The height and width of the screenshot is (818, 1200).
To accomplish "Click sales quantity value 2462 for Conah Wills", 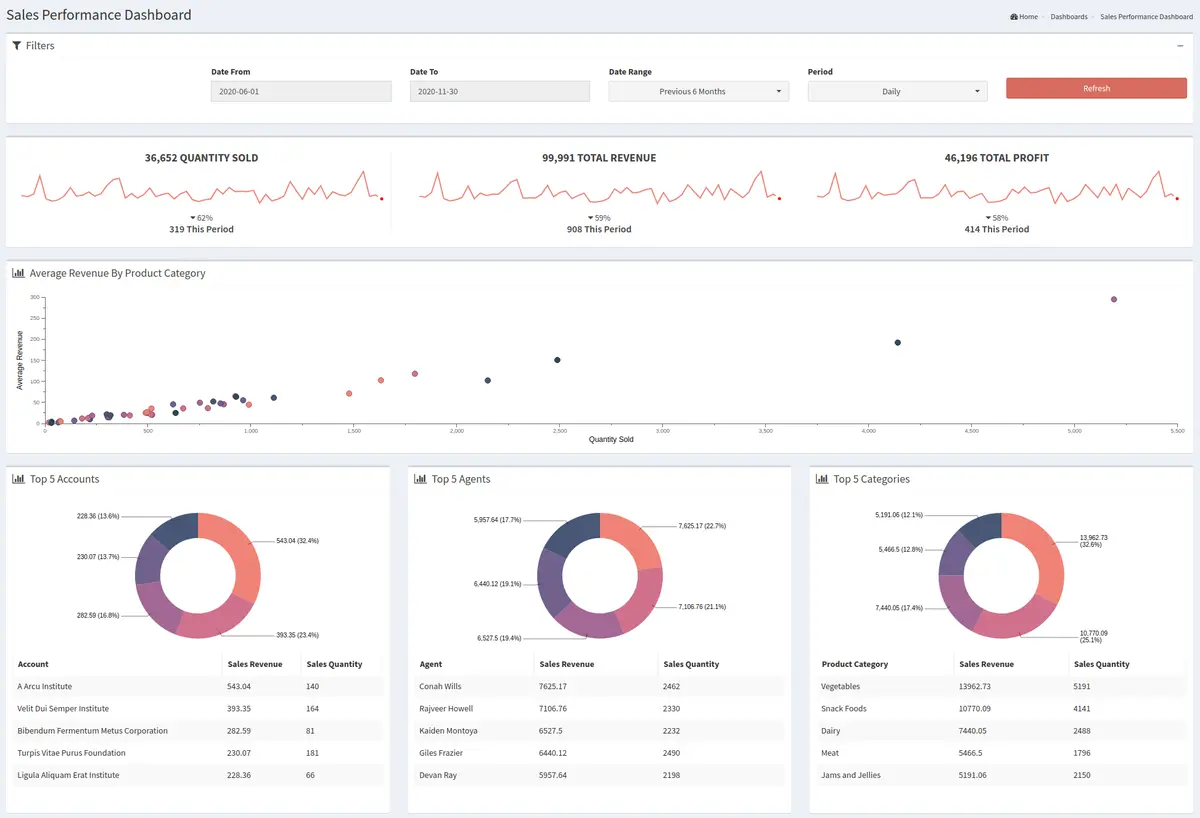I will 671,686.
